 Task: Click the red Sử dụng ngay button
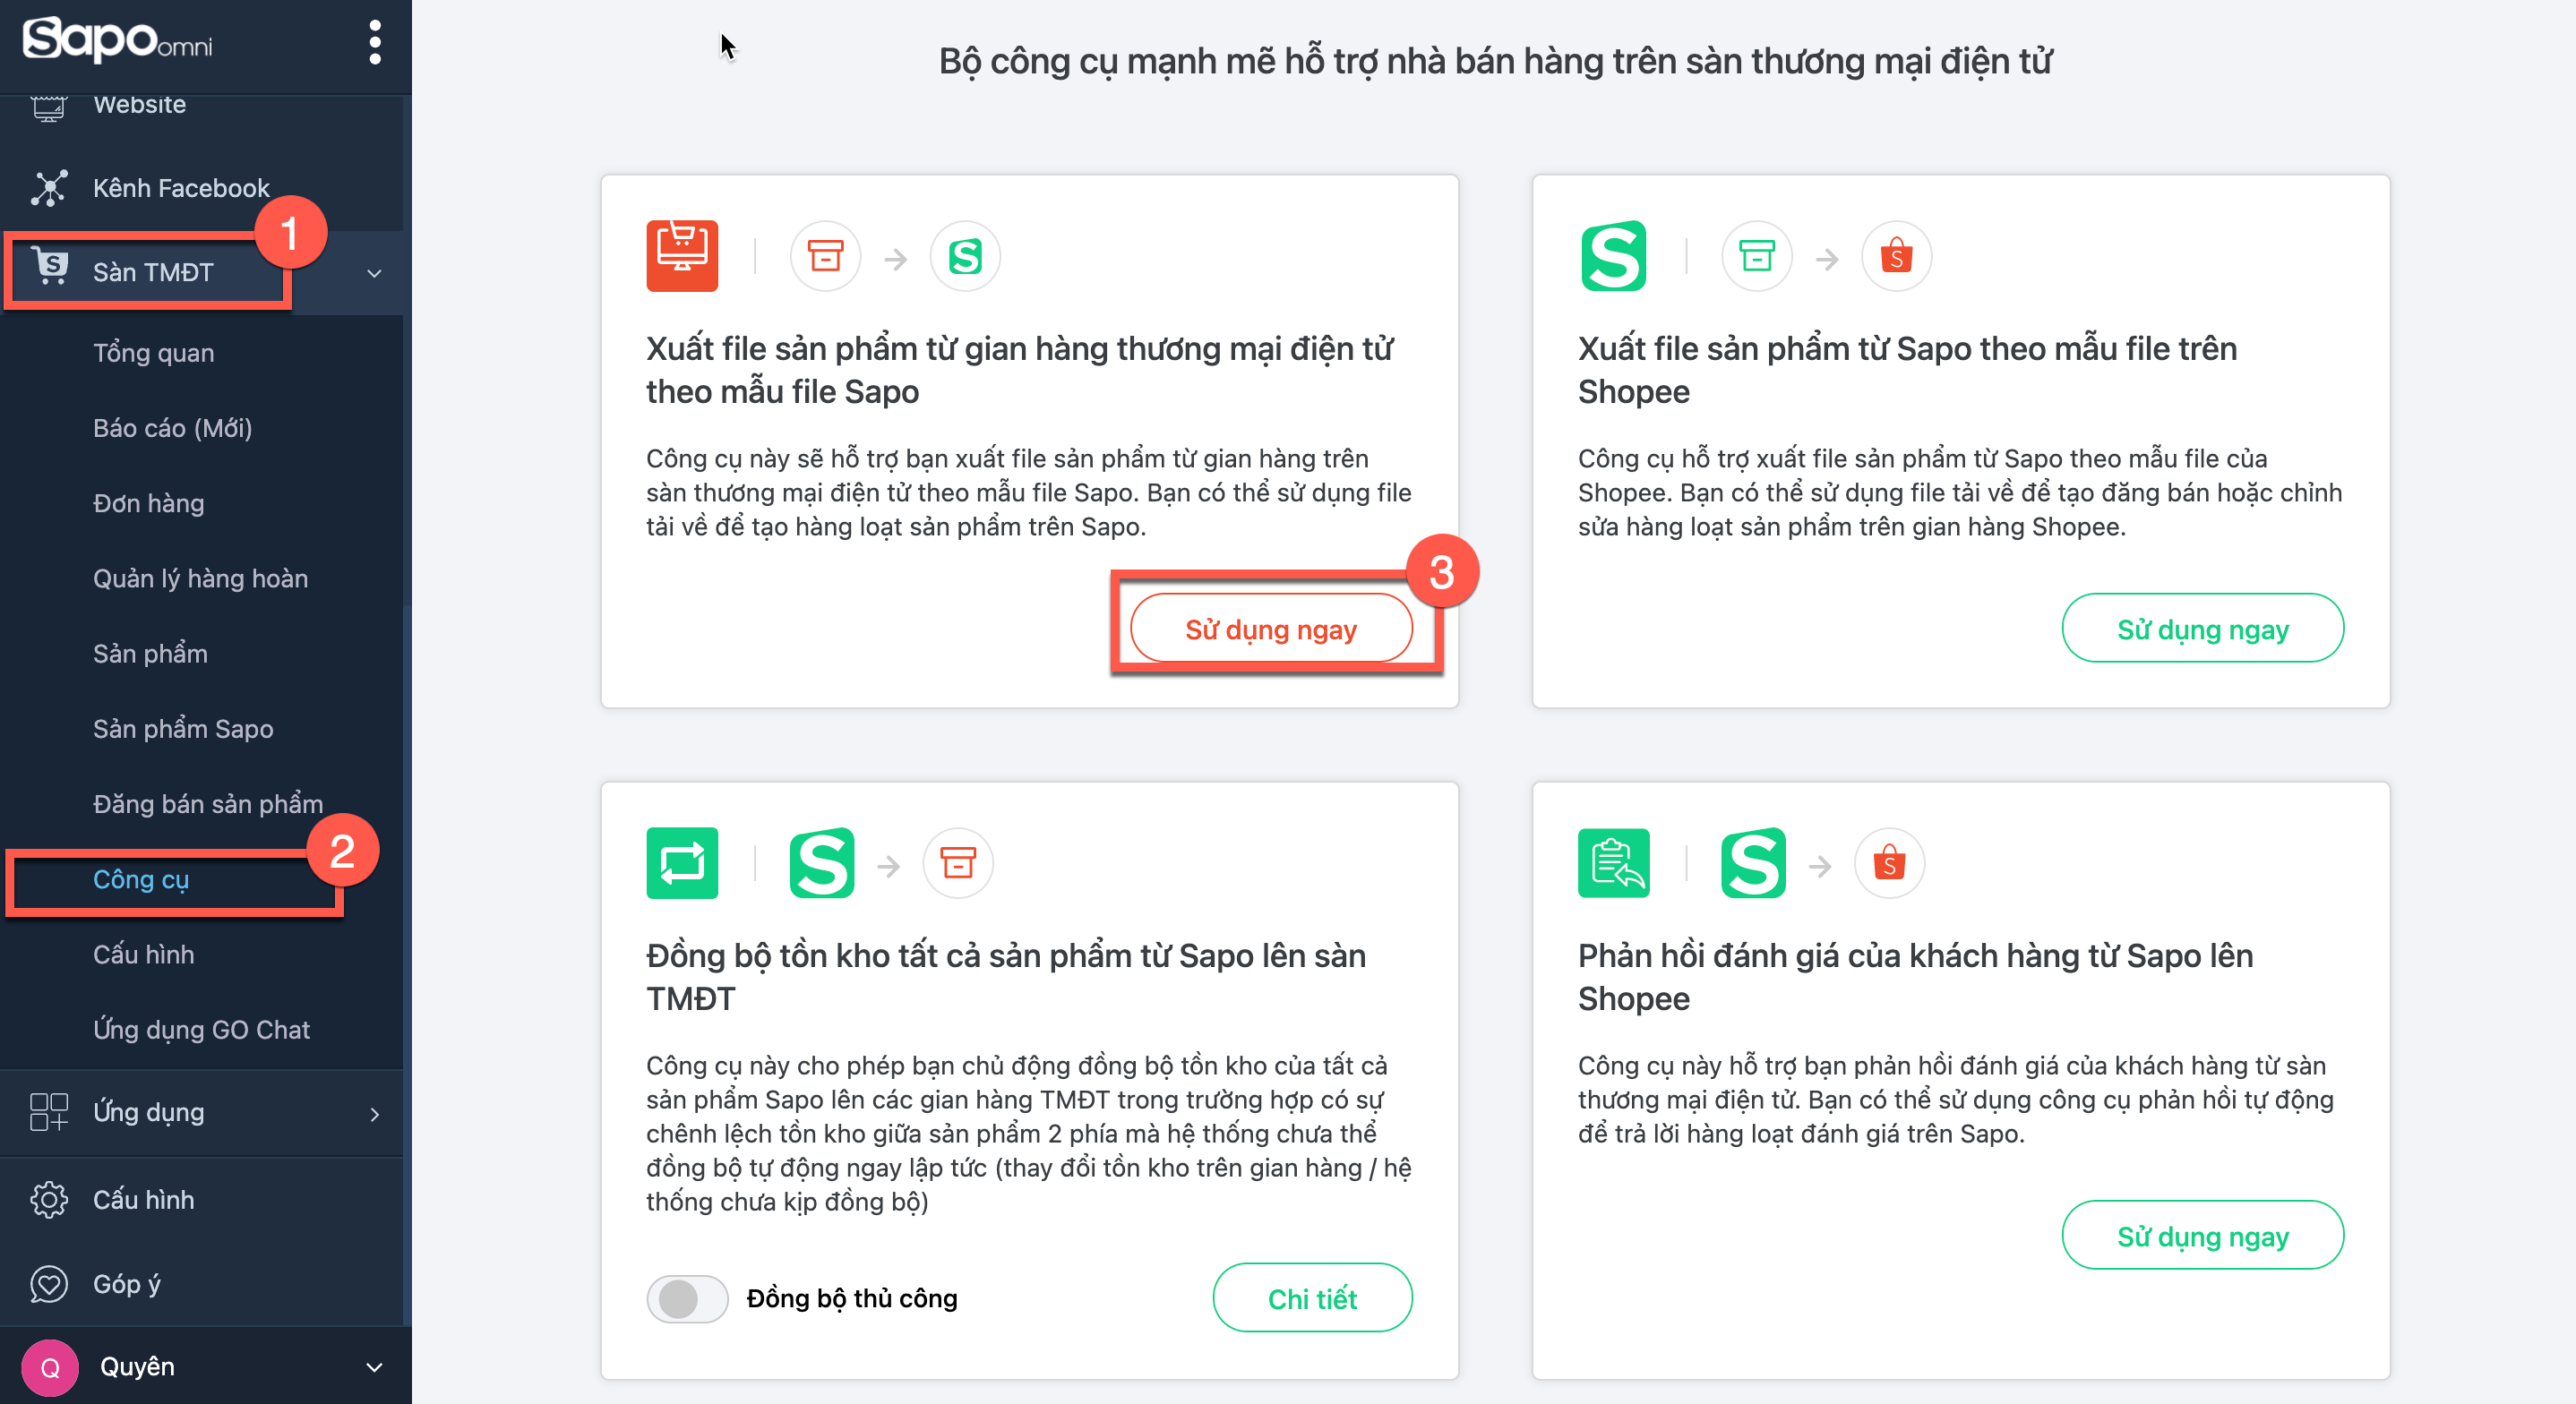pyautogui.click(x=1271, y=629)
